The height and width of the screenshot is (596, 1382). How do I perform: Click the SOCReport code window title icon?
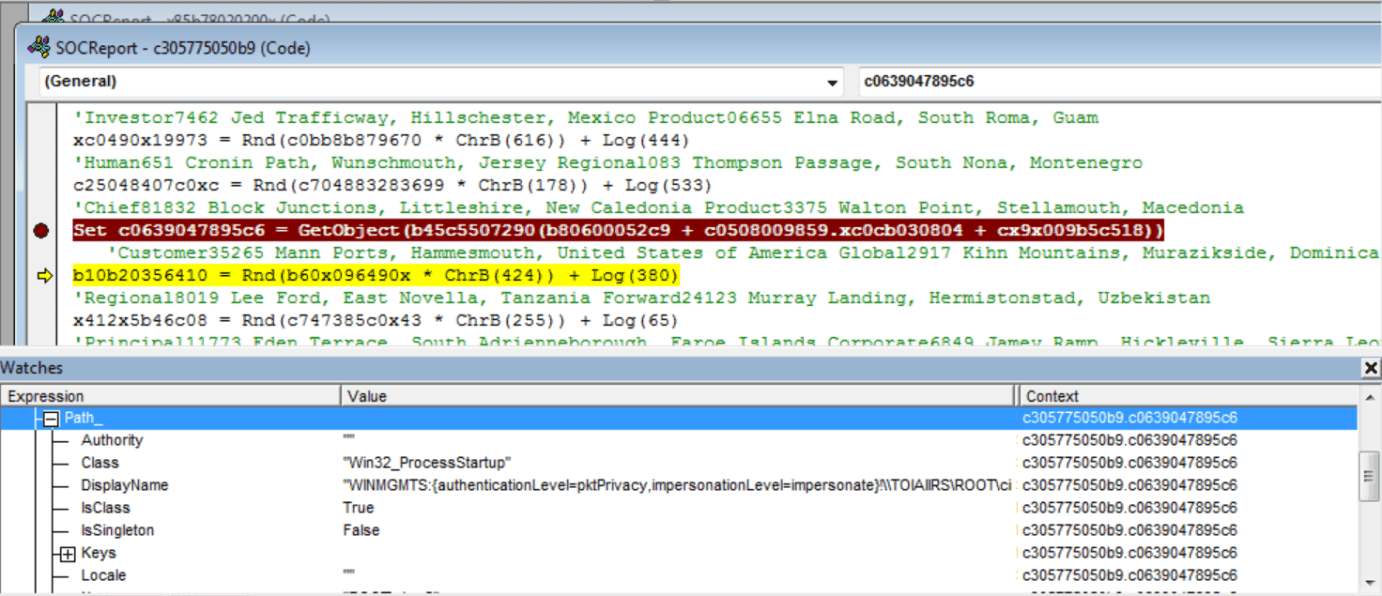point(39,47)
